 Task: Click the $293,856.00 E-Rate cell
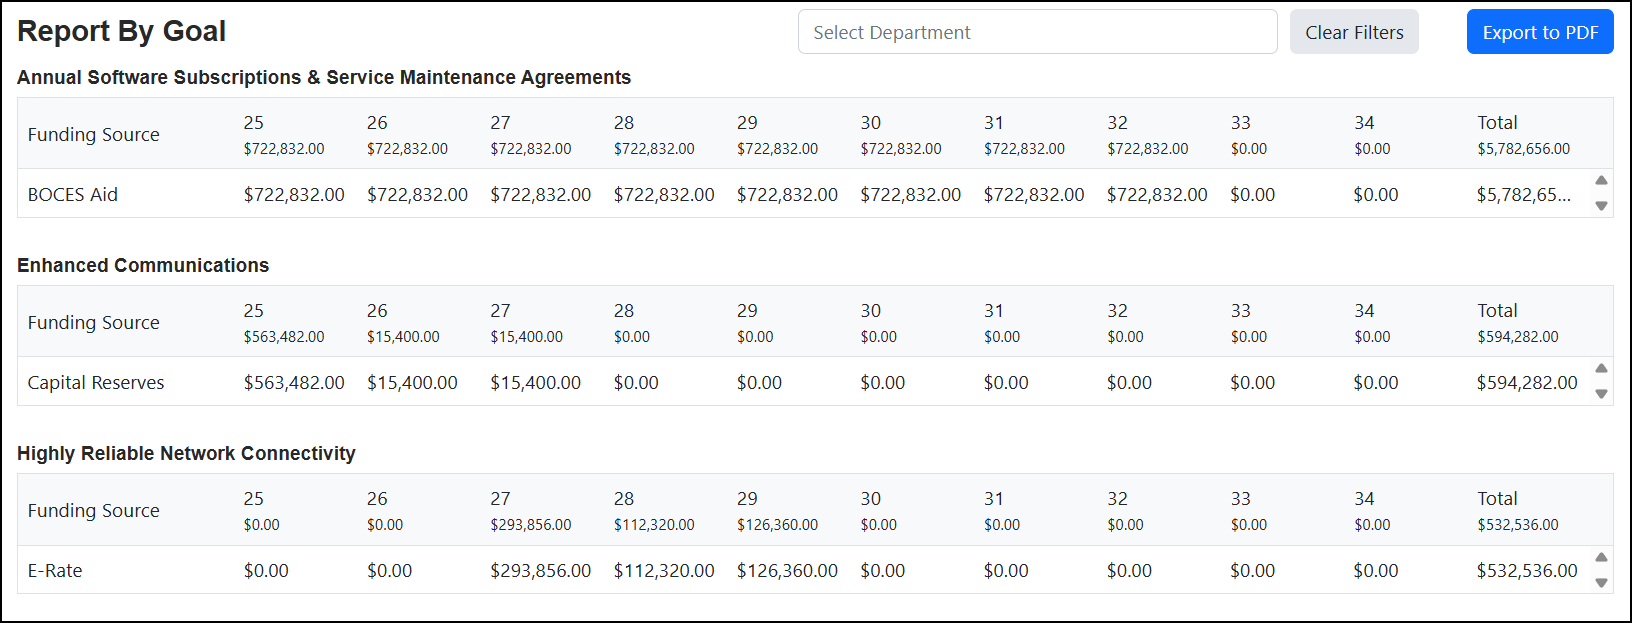coord(540,570)
